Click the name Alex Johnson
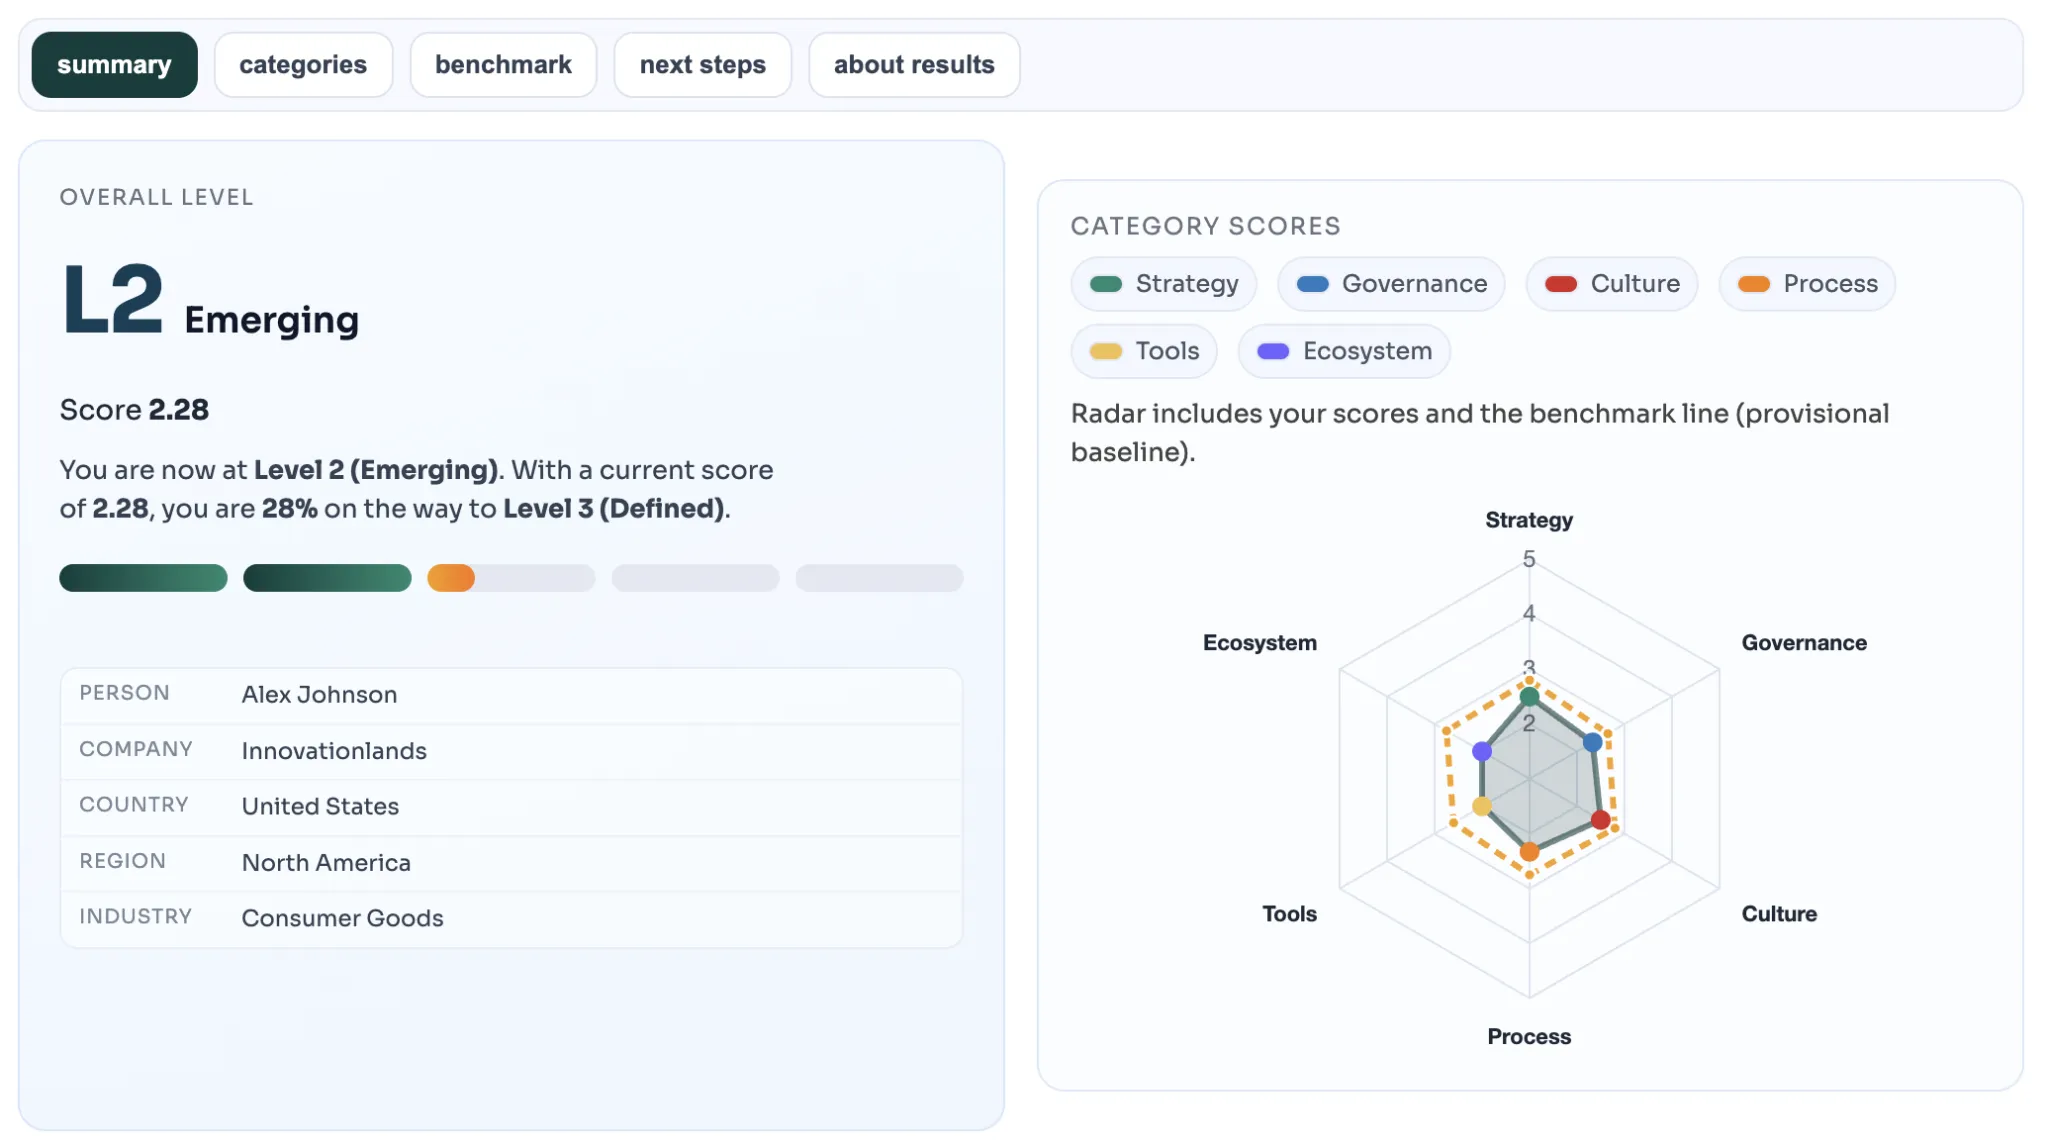The height and width of the screenshot is (1148, 2048). pyautogui.click(x=319, y=695)
